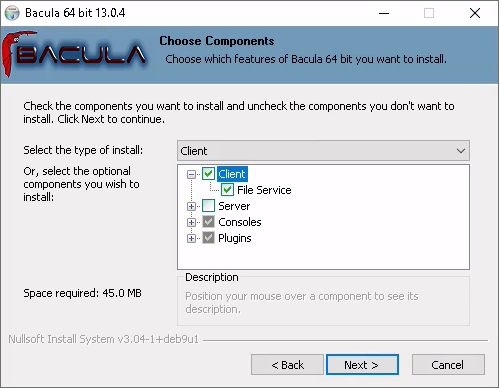Toggle the Consoles component checkbox

(x=208, y=222)
